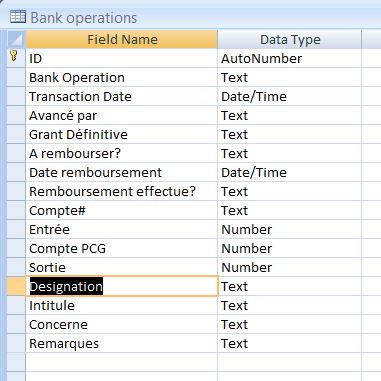Select the row selector for Bank Operation
The image size is (381, 381).
click(16, 77)
